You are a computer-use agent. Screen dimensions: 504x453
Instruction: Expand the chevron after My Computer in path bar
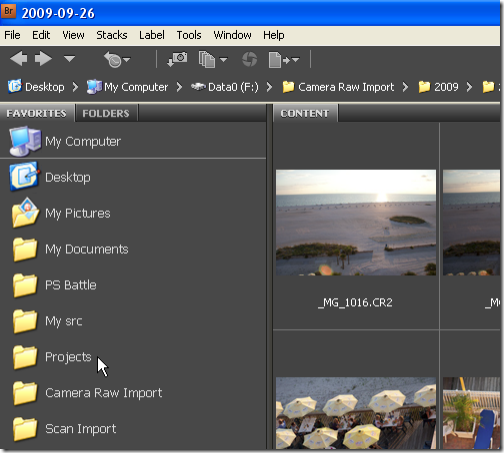click(179, 87)
